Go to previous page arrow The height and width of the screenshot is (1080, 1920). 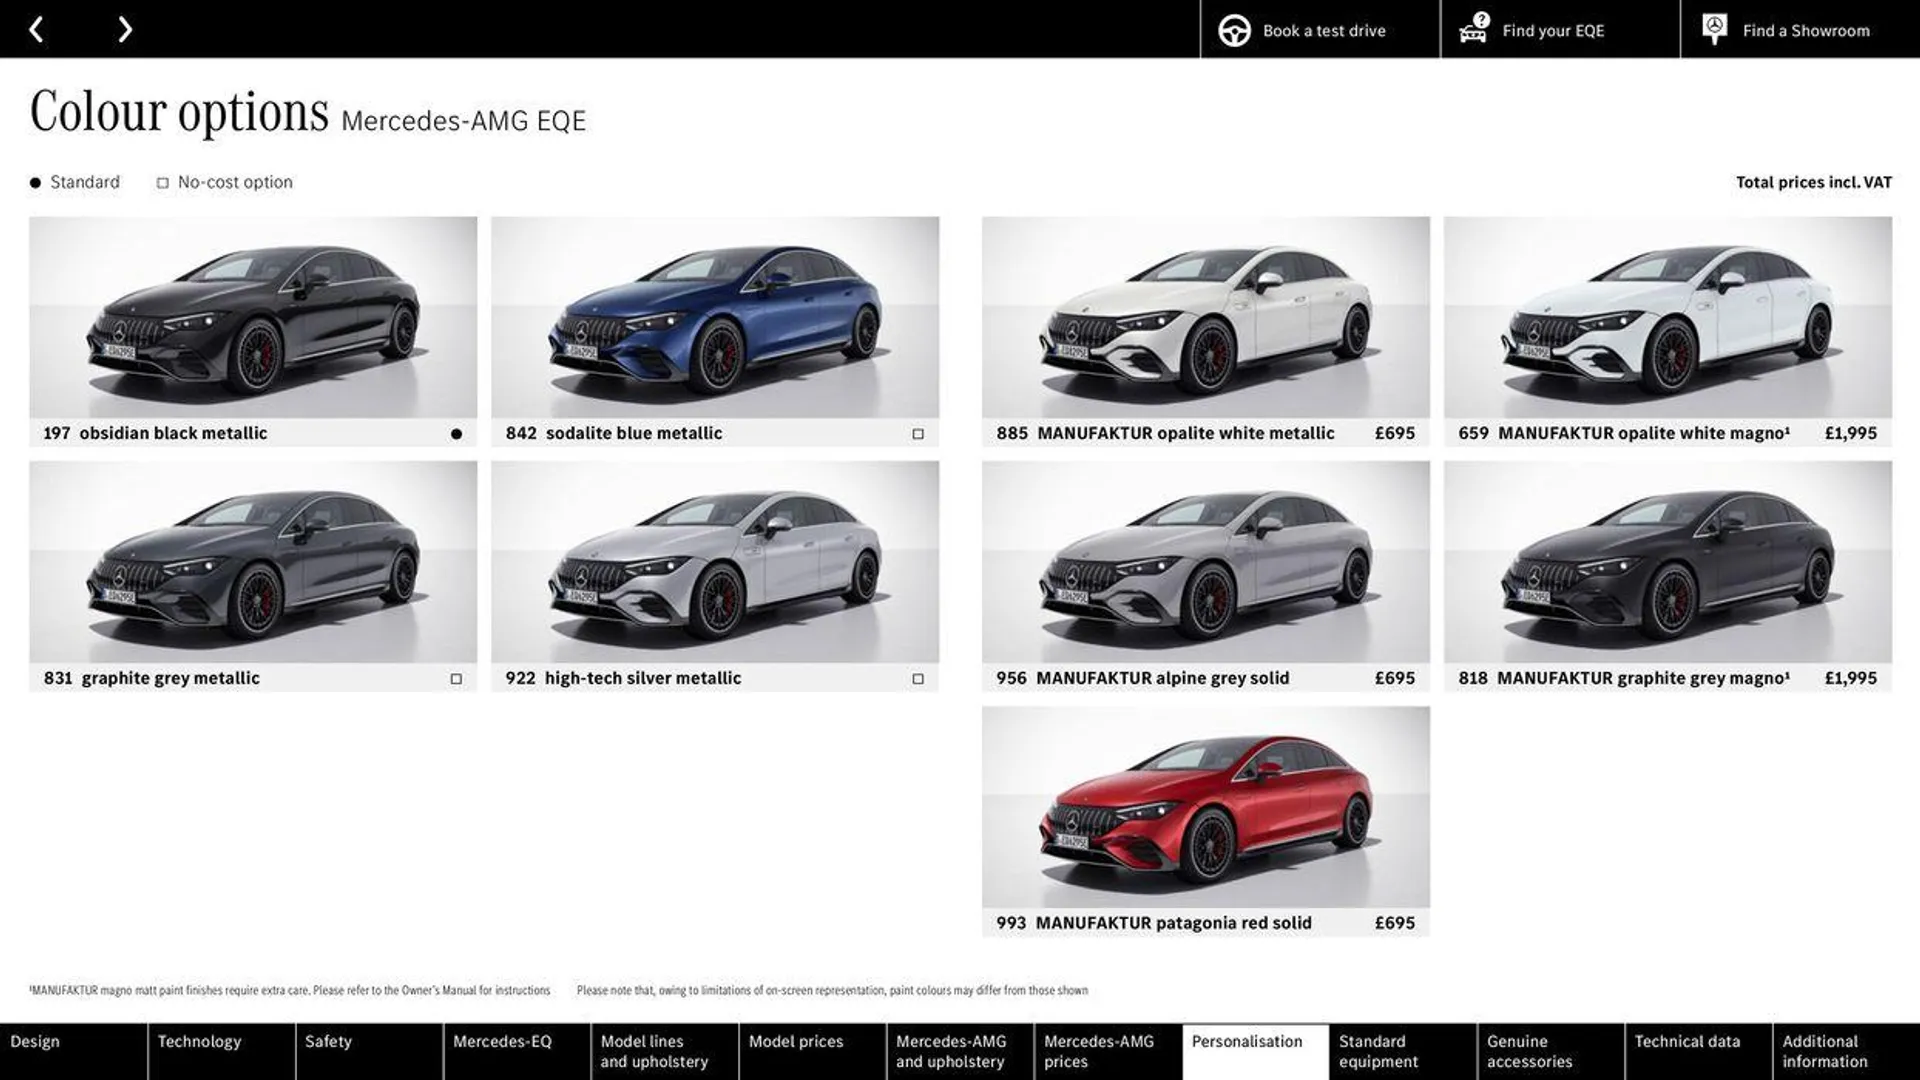coord(36,29)
